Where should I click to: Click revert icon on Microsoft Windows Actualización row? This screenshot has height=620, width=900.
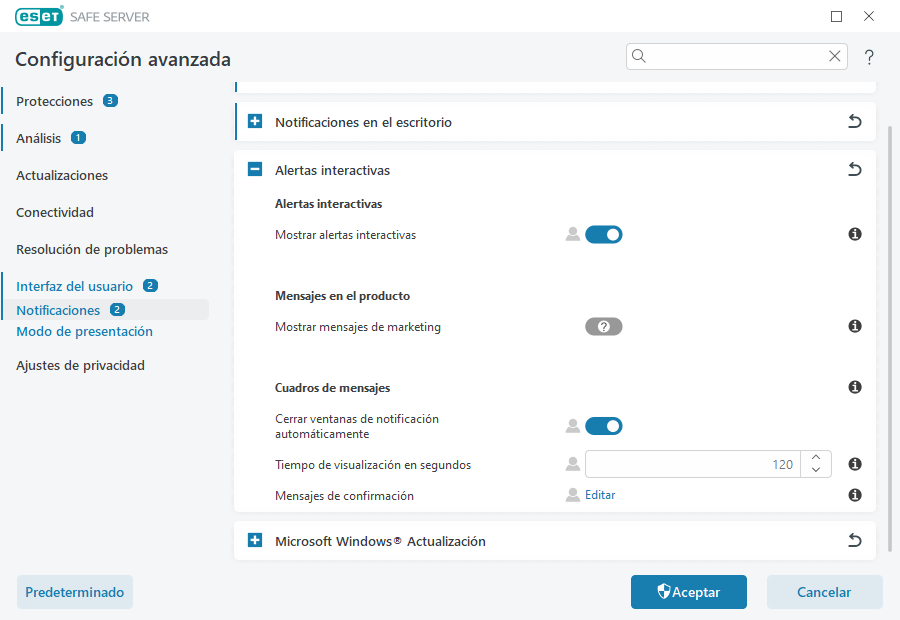[x=855, y=540]
